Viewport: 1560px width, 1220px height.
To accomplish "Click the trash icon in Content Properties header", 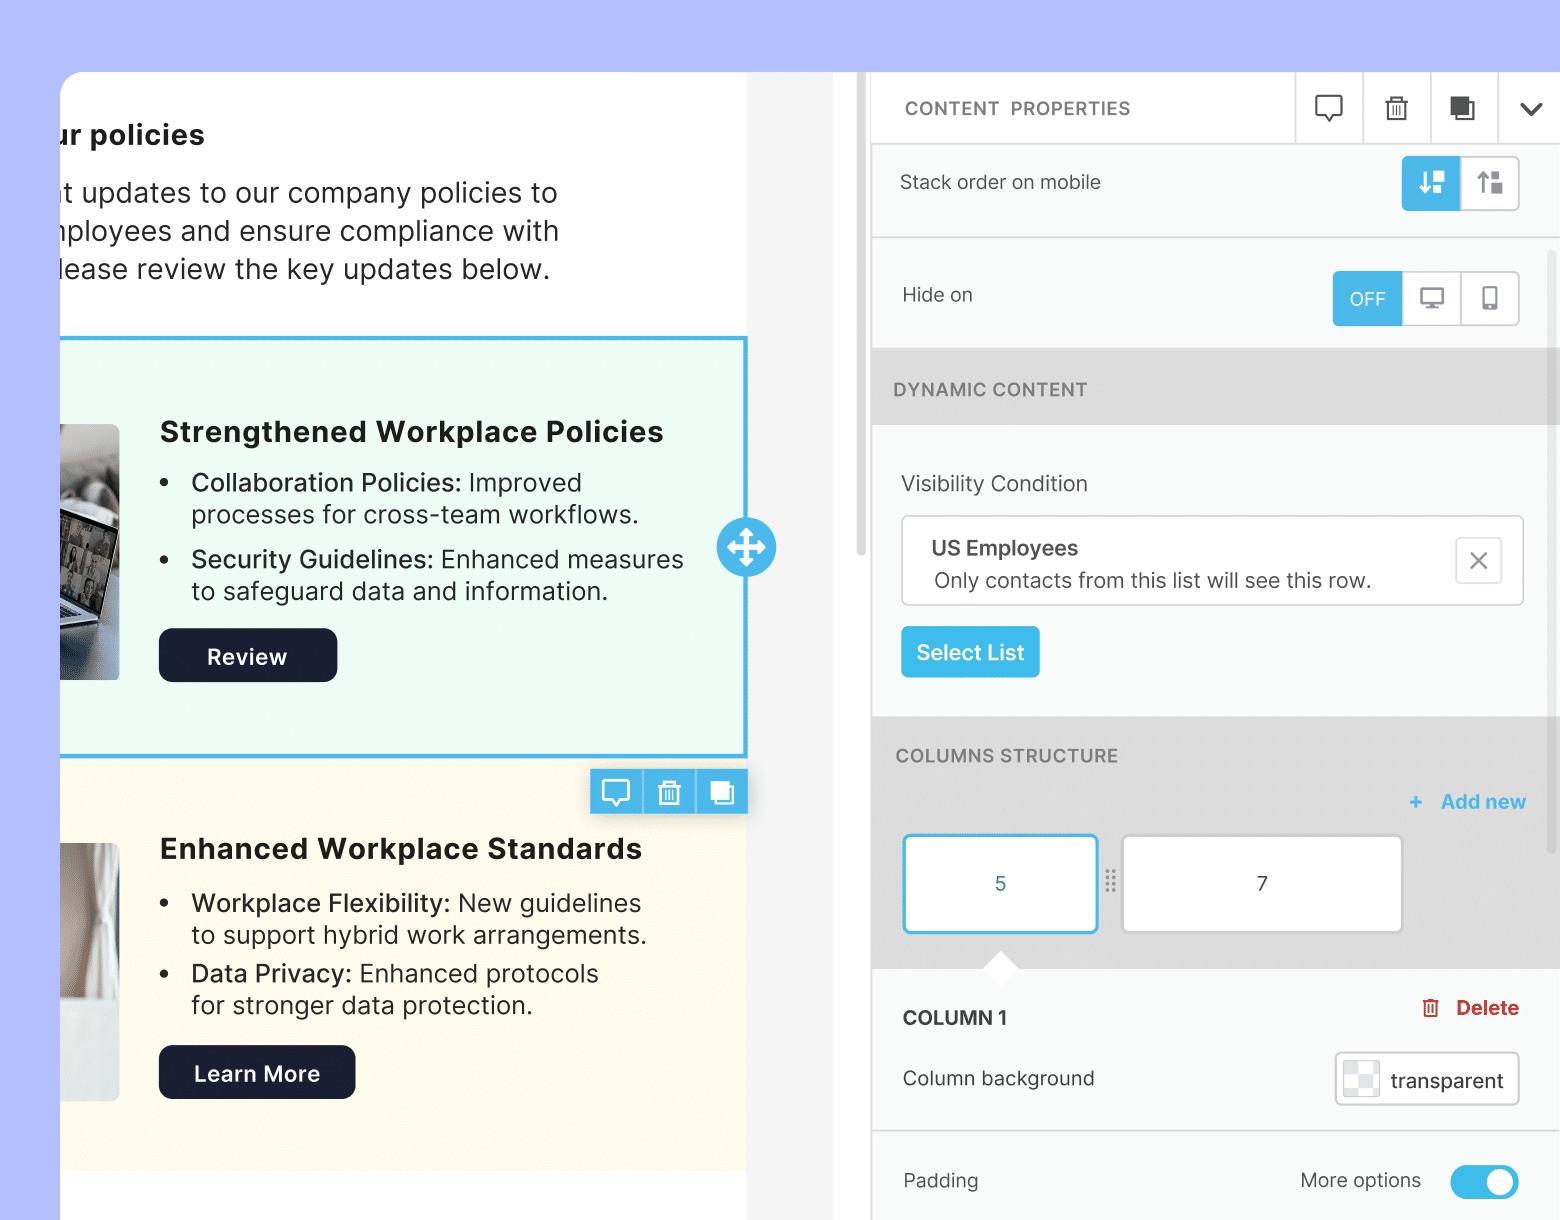I will [1396, 108].
